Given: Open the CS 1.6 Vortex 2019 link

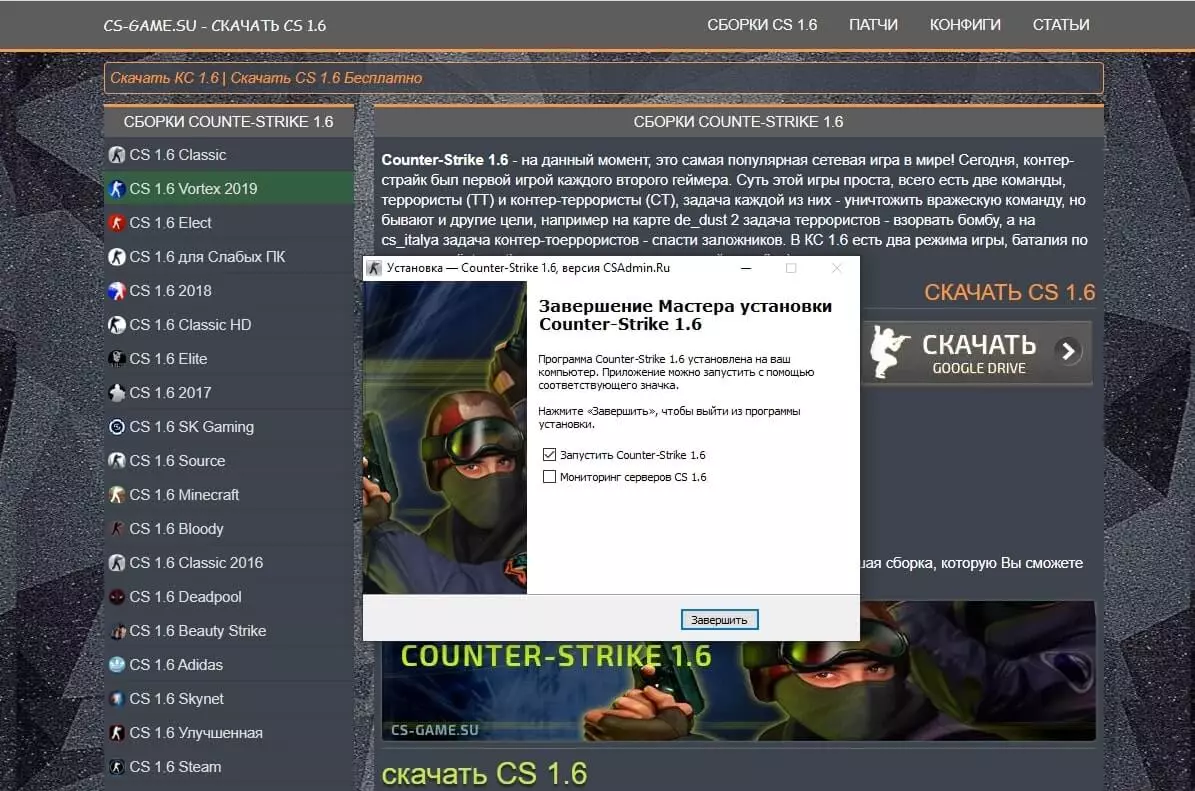Looking at the screenshot, I should 194,189.
